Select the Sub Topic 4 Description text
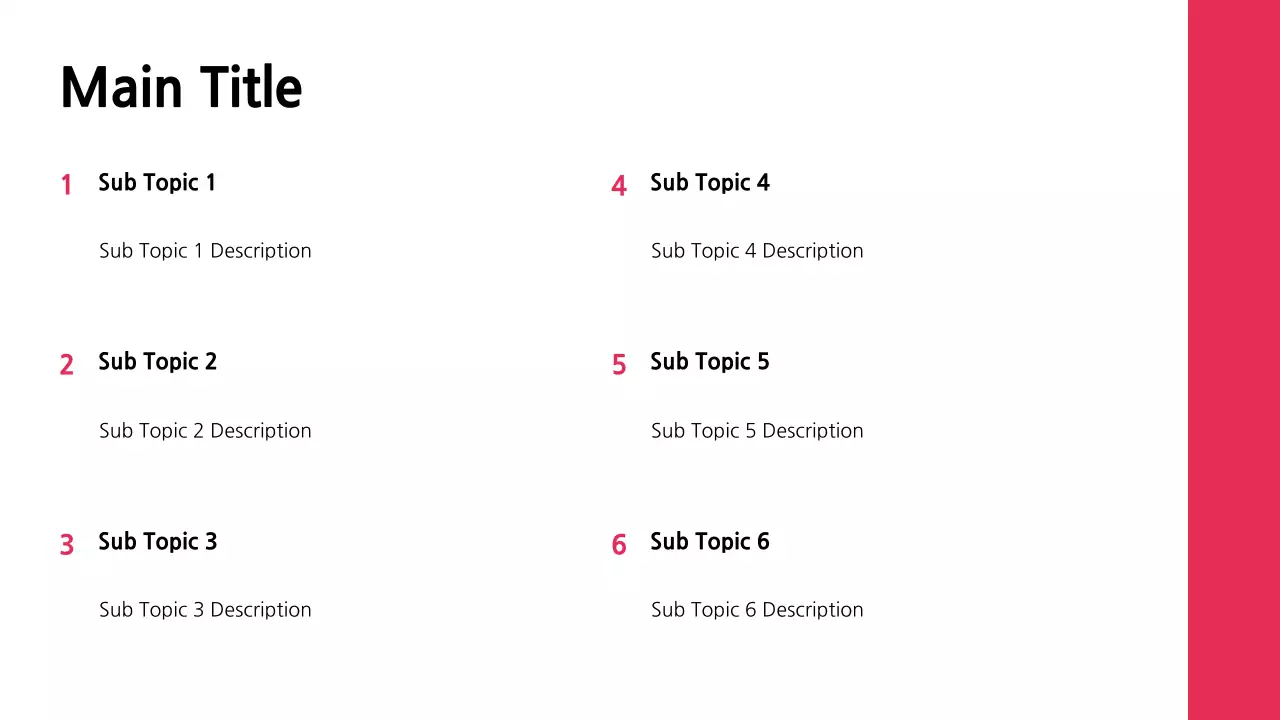The image size is (1280, 720). pyautogui.click(x=757, y=250)
